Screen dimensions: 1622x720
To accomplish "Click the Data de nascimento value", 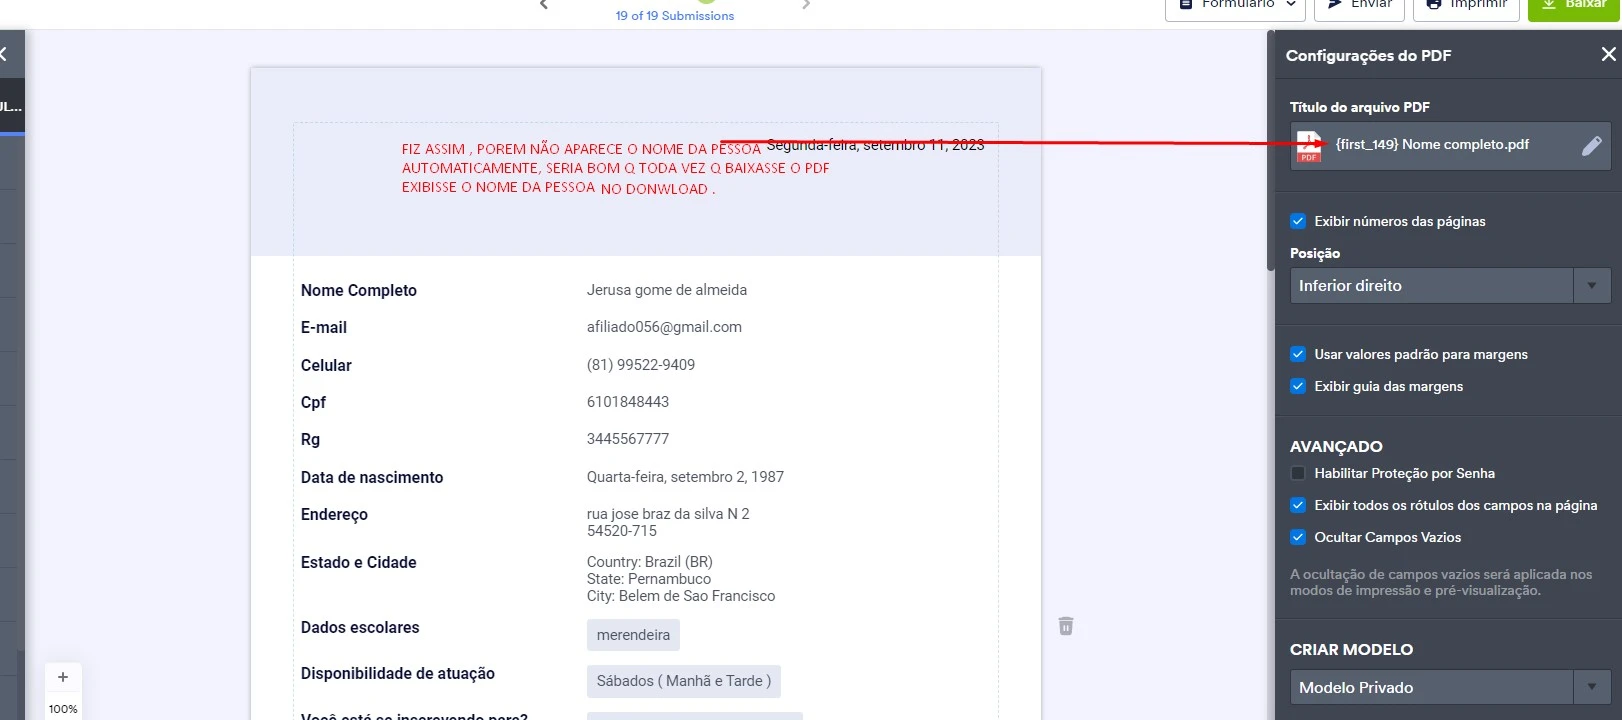I will coord(685,477).
